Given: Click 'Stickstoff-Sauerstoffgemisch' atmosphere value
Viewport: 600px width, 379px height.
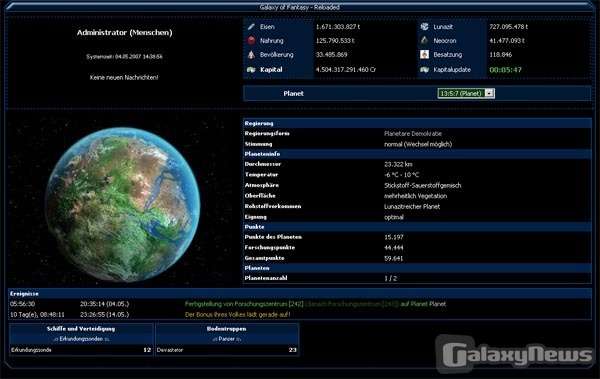Looking at the screenshot, I should click(x=423, y=186).
